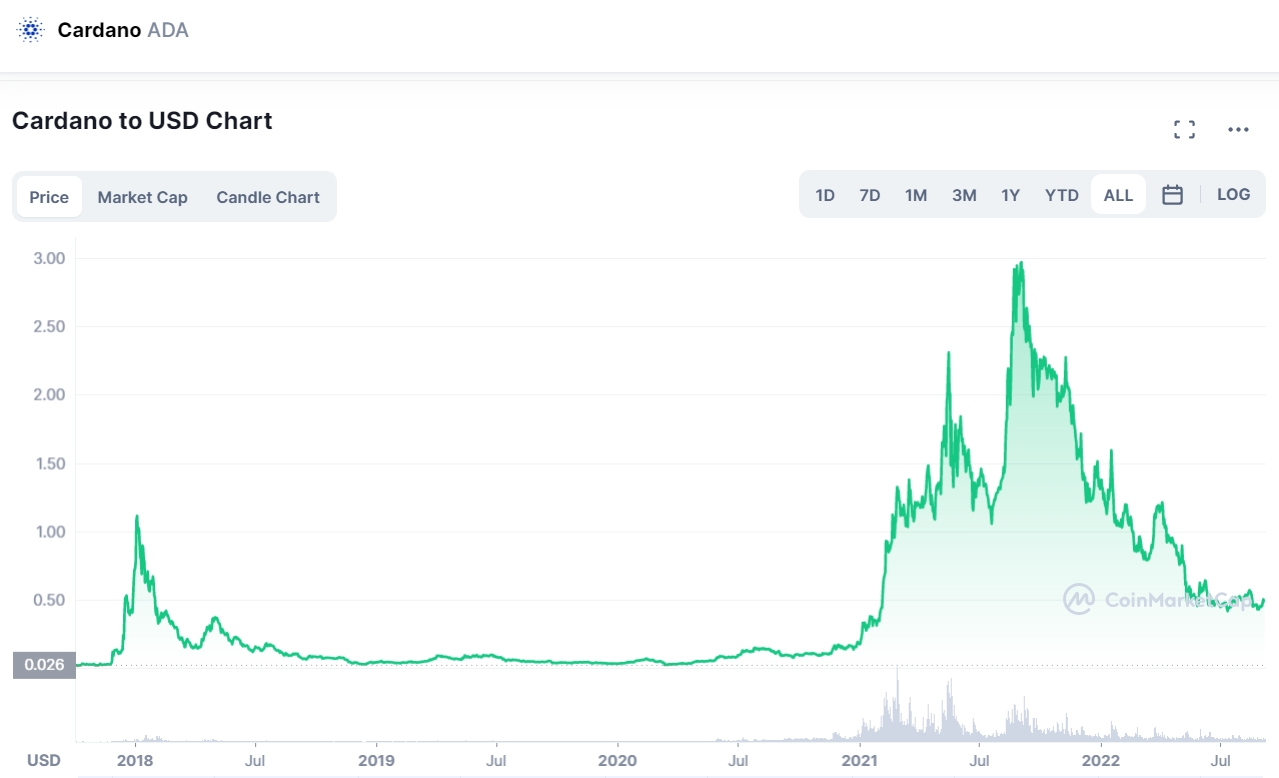The height and width of the screenshot is (778, 1279).
Task: Click the 2022 x-axis label
Action: (x=1101, y=760)
